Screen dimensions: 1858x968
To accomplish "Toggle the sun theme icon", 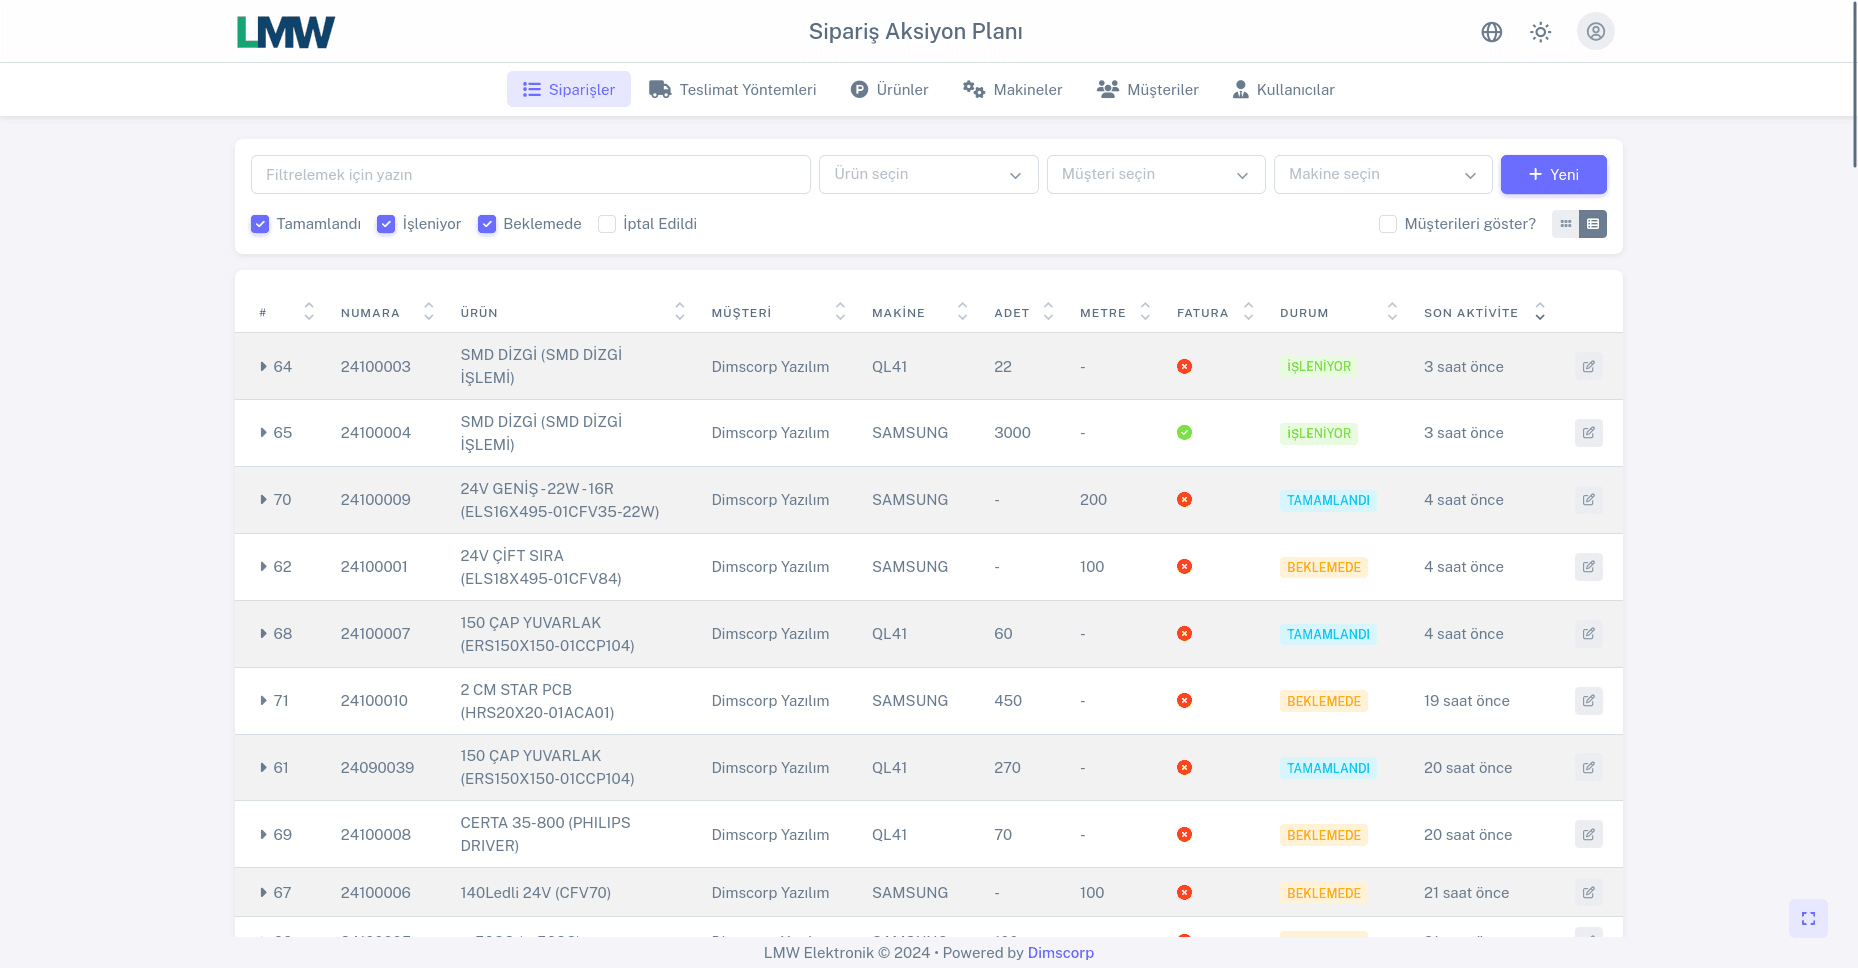I will point(1540,32).
